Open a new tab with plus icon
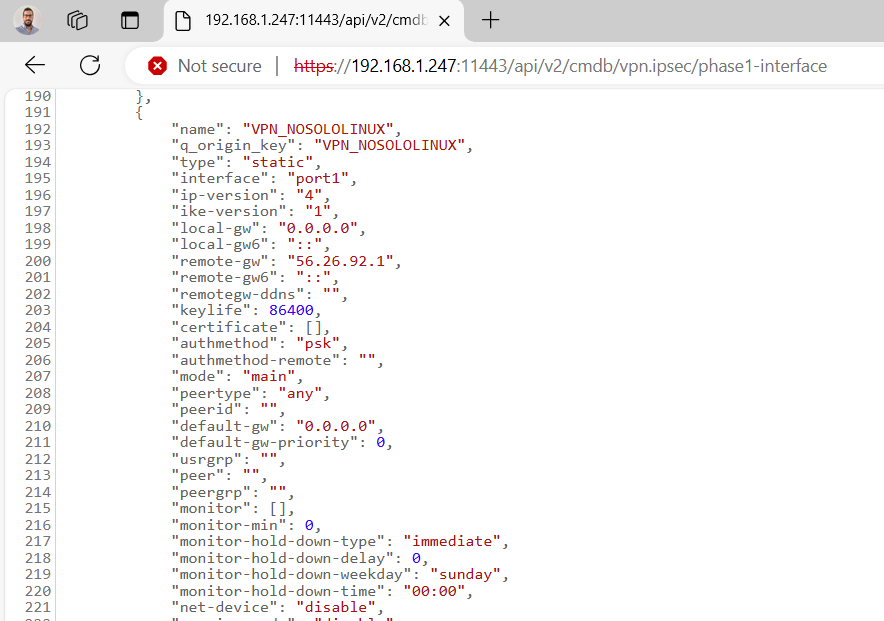Image resolution: width=884 pixels, height=621 pixels. [490, 20]
